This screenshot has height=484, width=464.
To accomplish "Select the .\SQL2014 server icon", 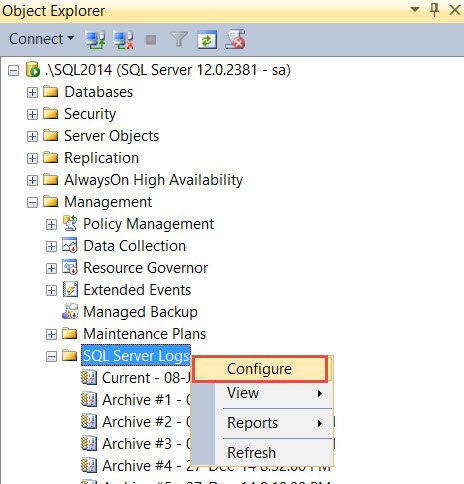I will coord(33,70).
